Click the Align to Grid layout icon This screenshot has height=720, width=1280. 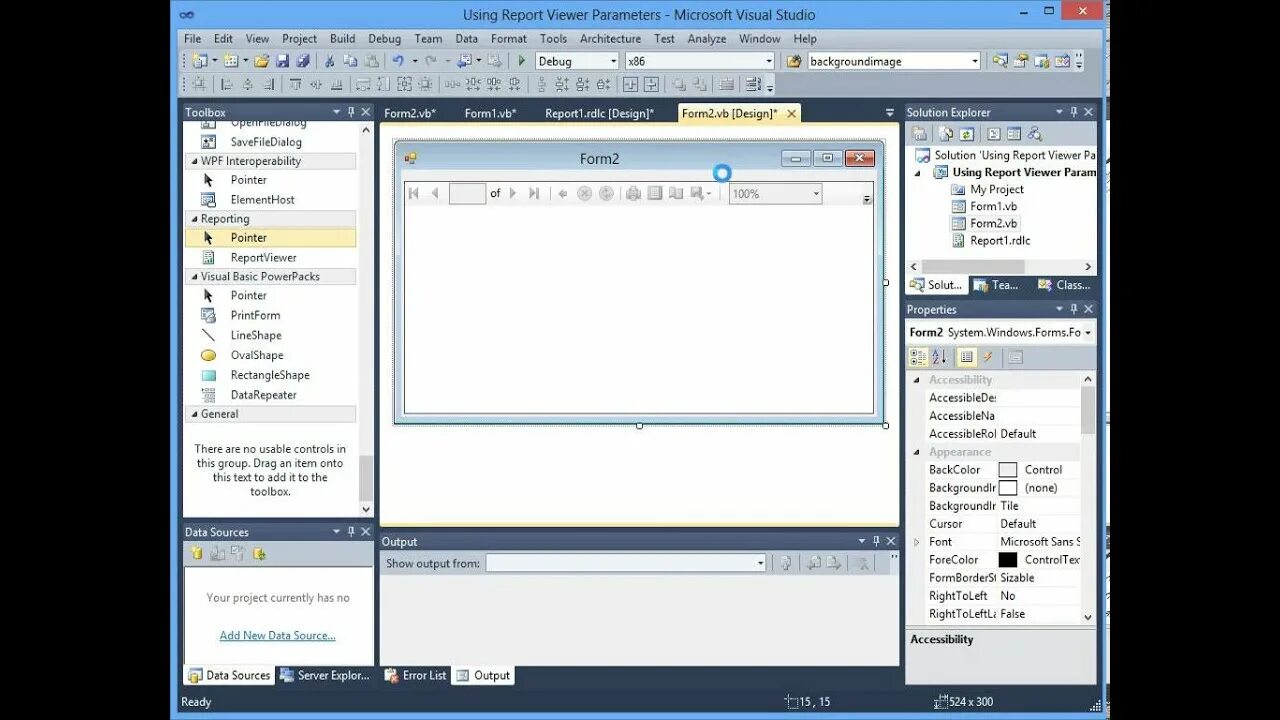(199, 85)
